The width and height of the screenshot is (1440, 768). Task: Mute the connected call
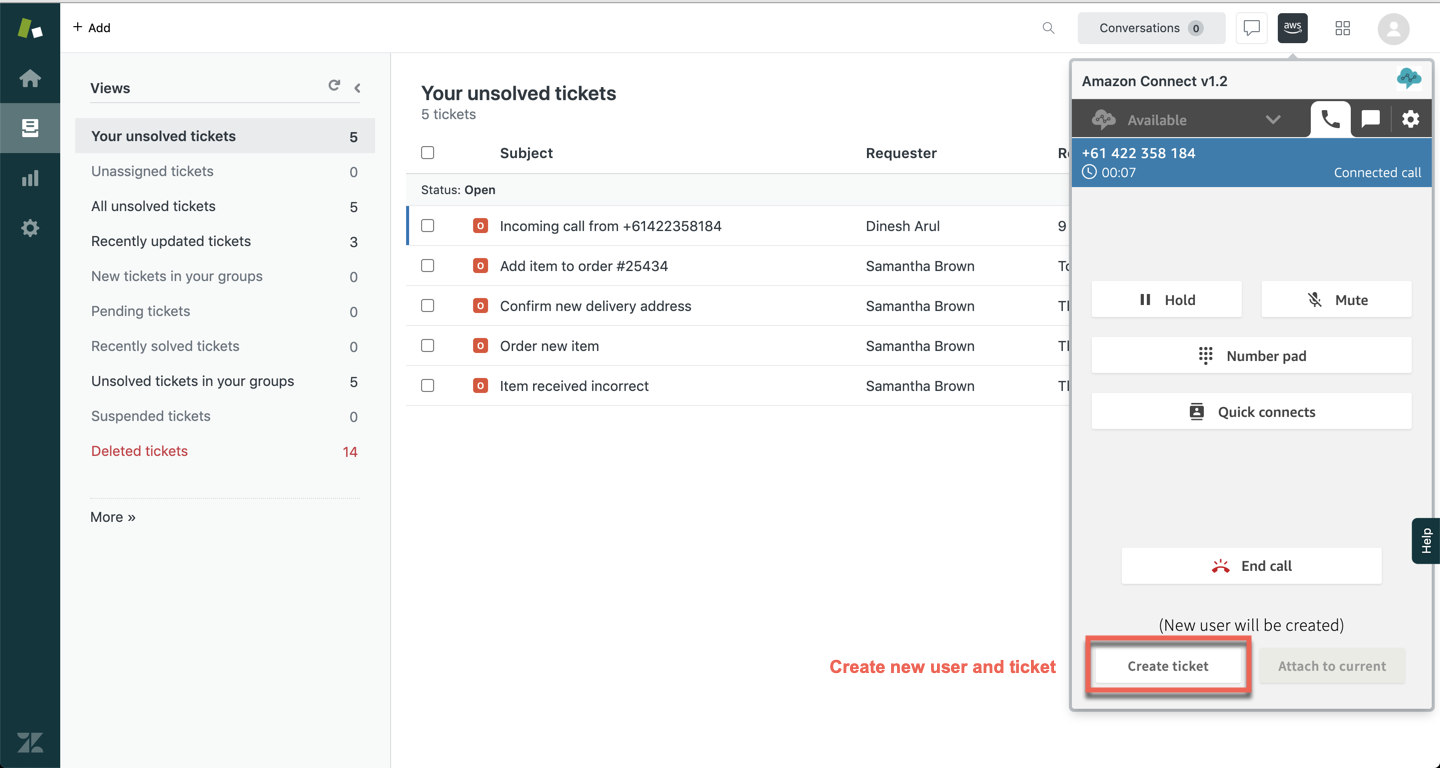(1336, 300)
